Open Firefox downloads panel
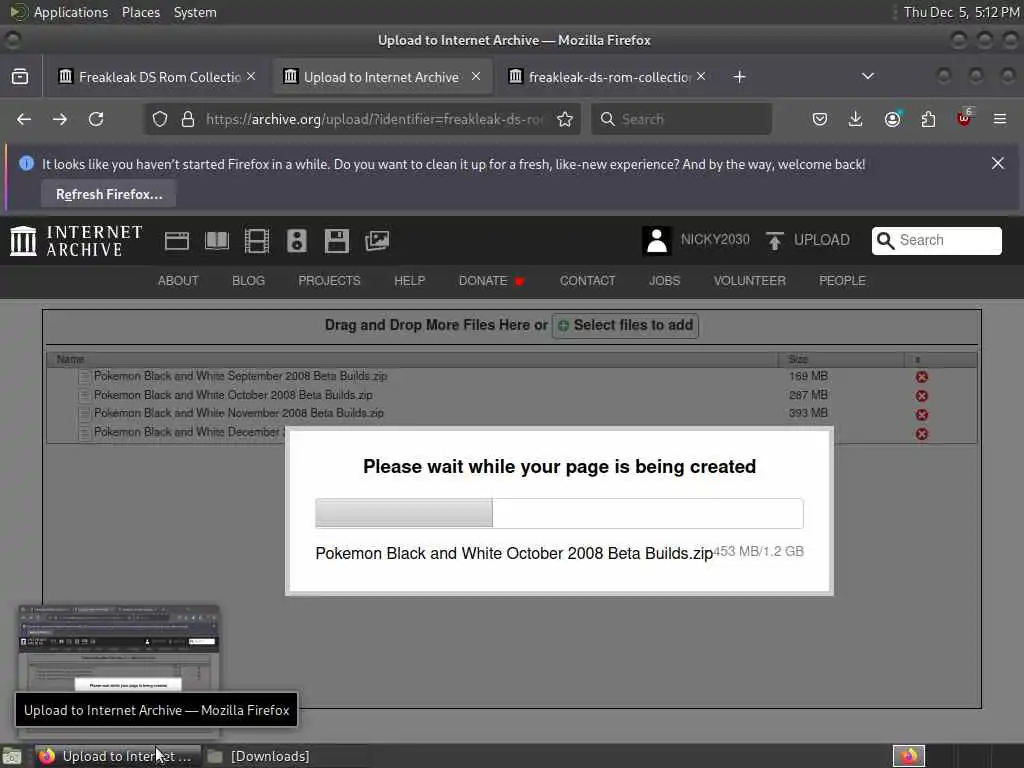 point(856,120)
